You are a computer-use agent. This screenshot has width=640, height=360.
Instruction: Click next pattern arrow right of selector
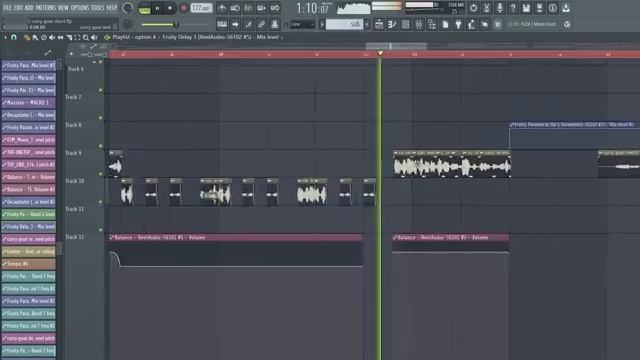tap(367, 24)
